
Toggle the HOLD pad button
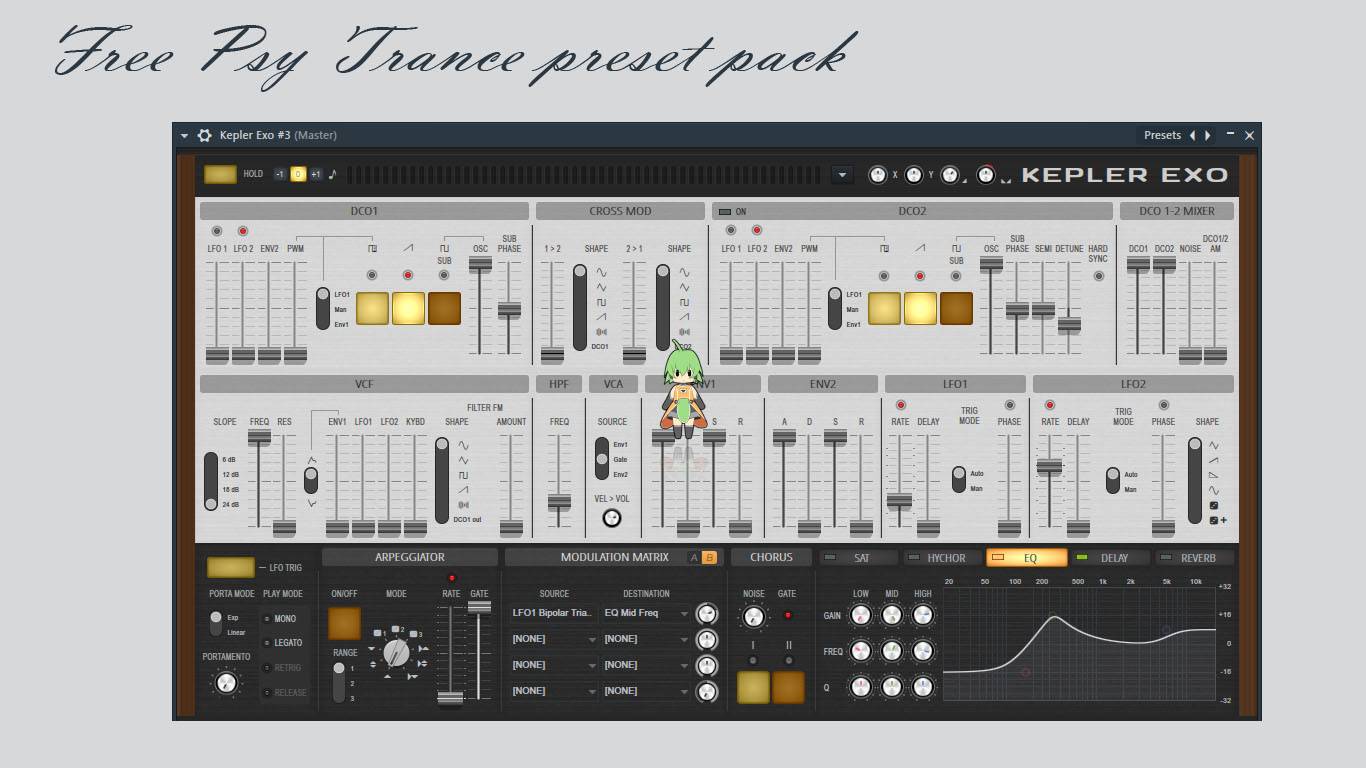pos(220,174)
